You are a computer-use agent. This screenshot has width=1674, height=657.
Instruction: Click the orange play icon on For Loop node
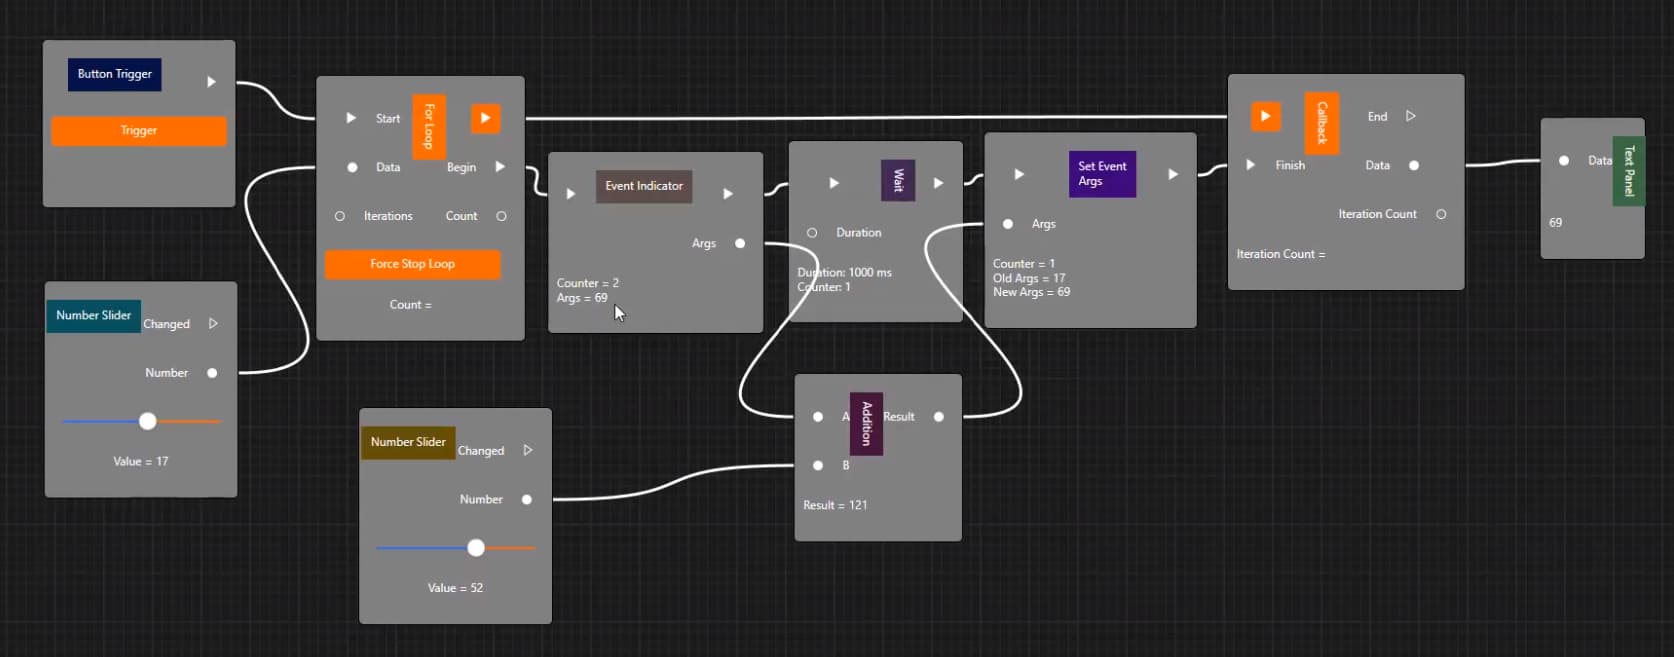point(485,118)
